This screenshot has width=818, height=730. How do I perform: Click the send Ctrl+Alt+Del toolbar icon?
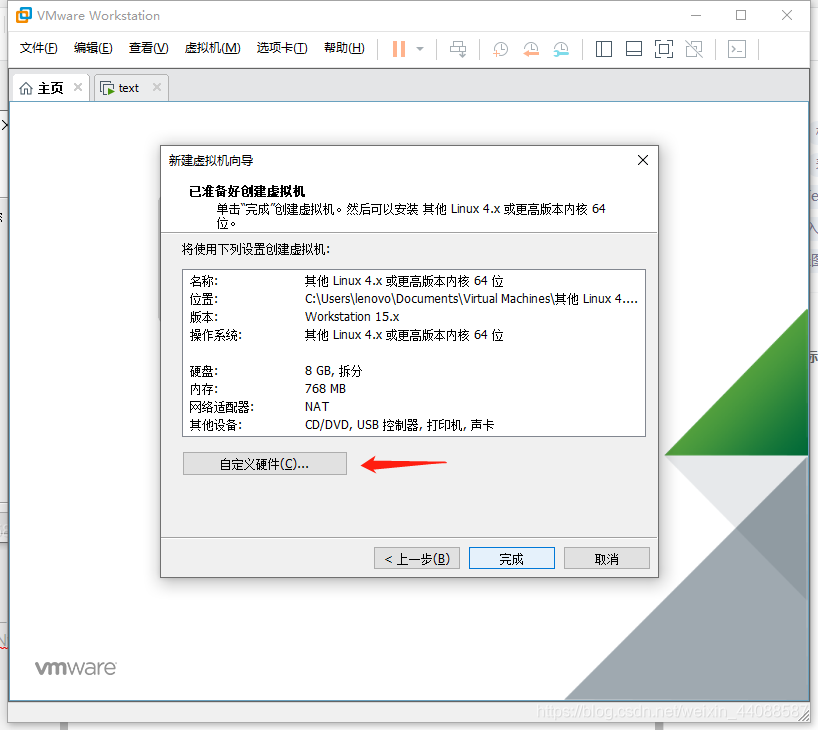coord(458,49)
